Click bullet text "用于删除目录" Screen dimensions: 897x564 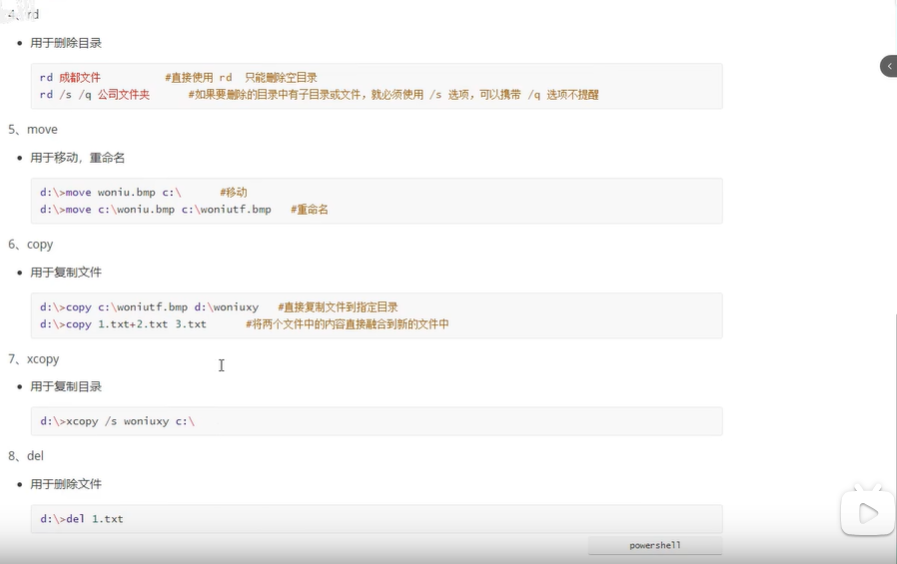[66, 43]
